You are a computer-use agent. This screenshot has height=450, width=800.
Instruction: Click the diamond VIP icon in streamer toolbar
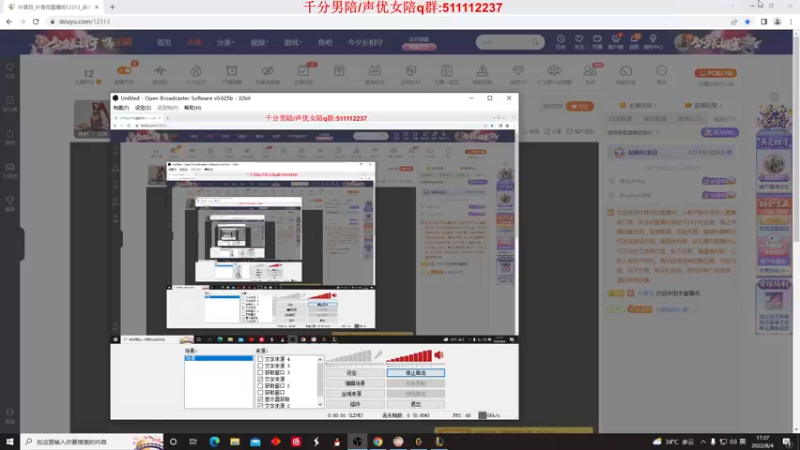pos(518,70)
